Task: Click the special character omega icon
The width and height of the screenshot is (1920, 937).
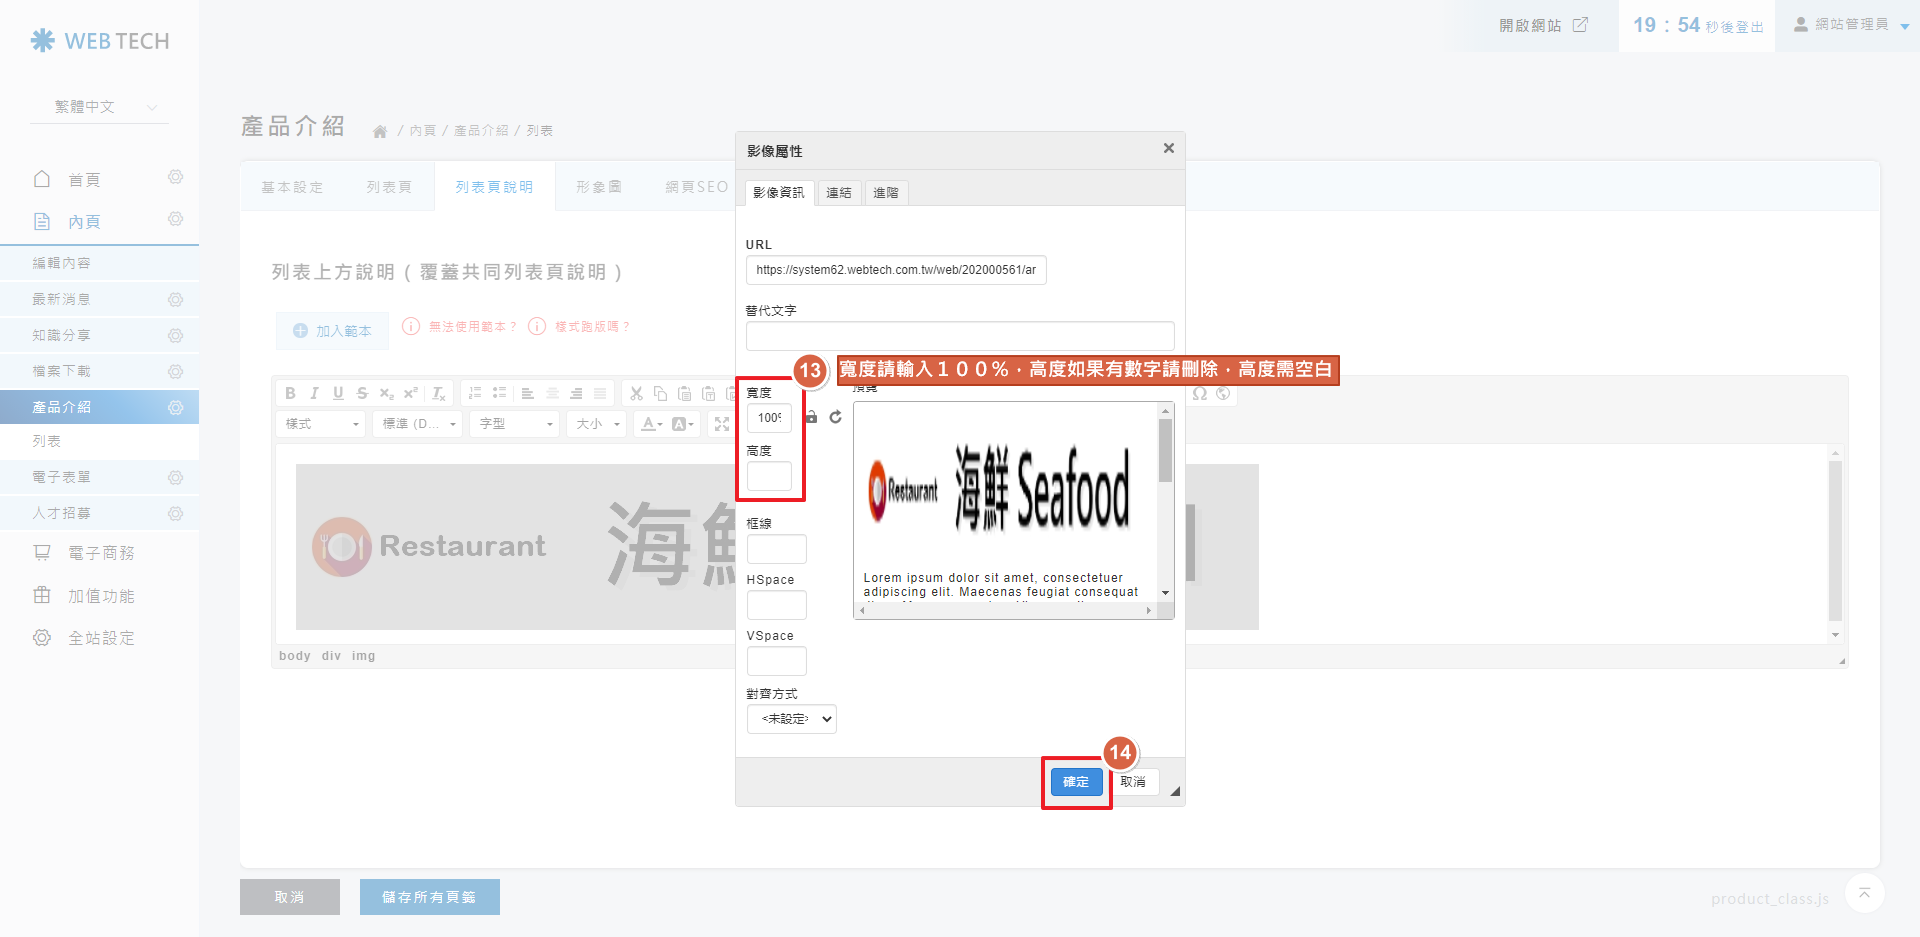Action: click(1200, 393)
